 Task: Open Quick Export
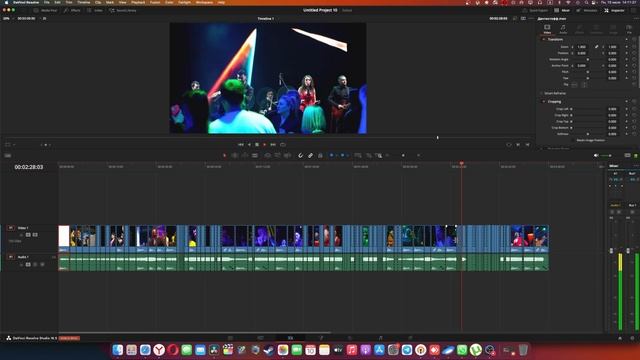(536, 10)
